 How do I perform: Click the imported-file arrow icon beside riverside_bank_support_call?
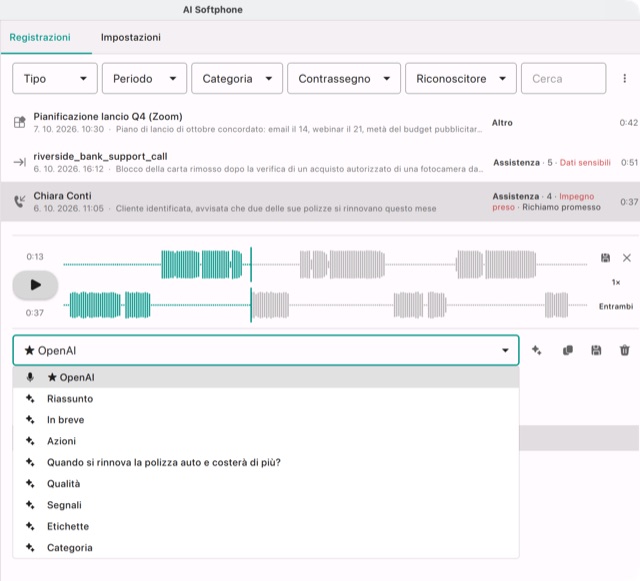(19, 162)
